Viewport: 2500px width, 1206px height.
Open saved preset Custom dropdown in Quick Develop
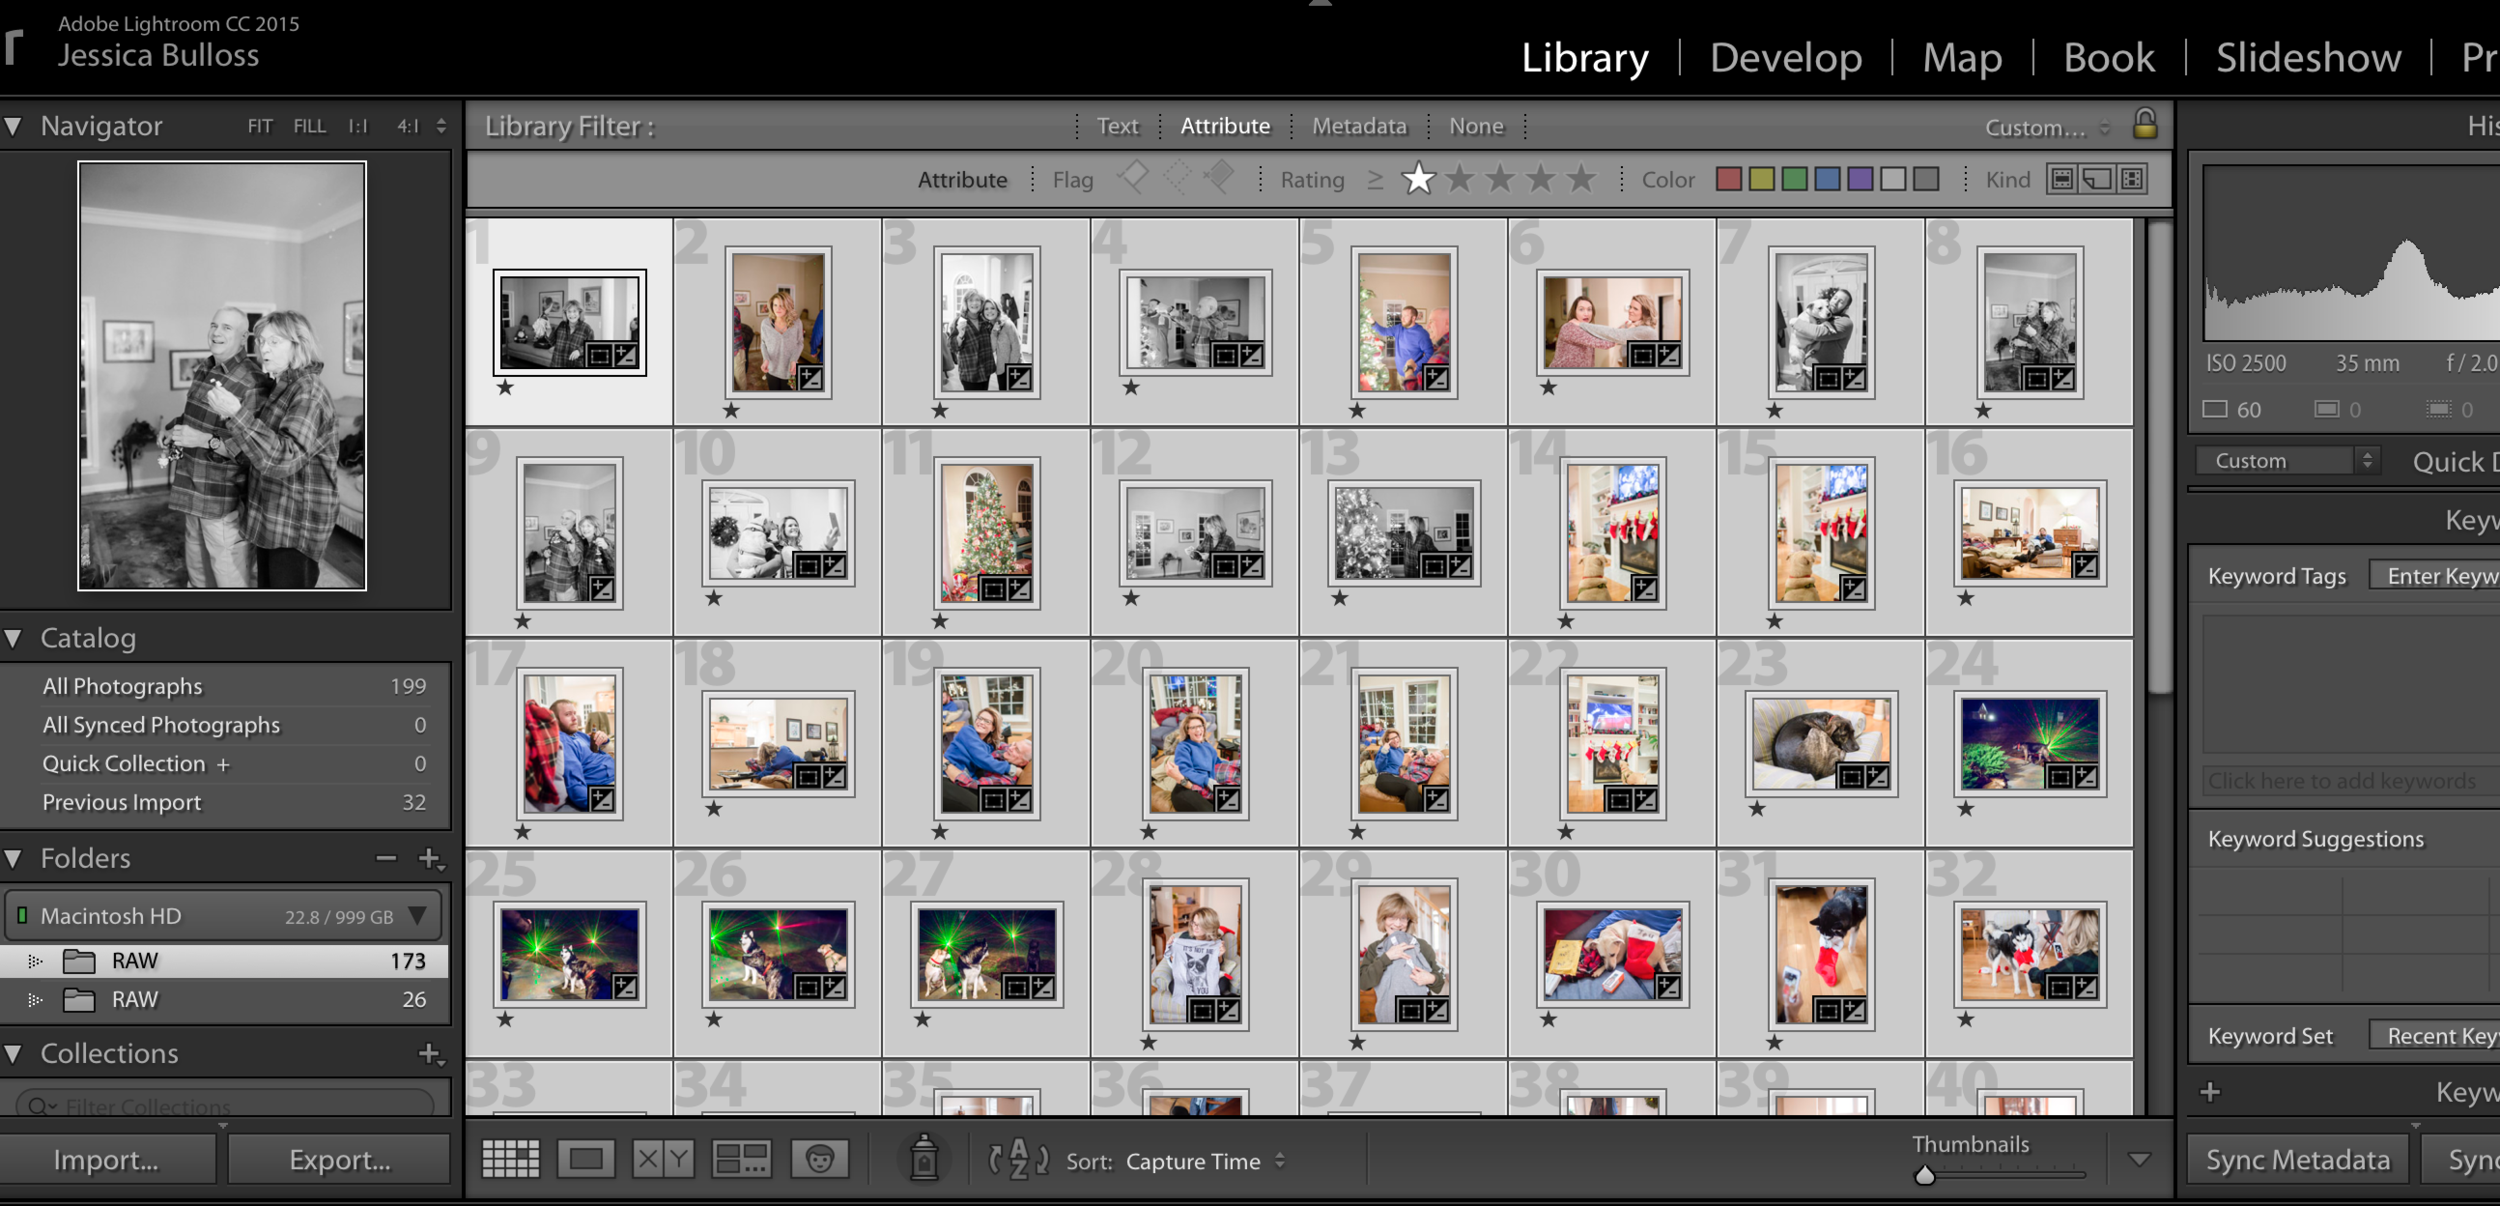[x=2285, y=460]
